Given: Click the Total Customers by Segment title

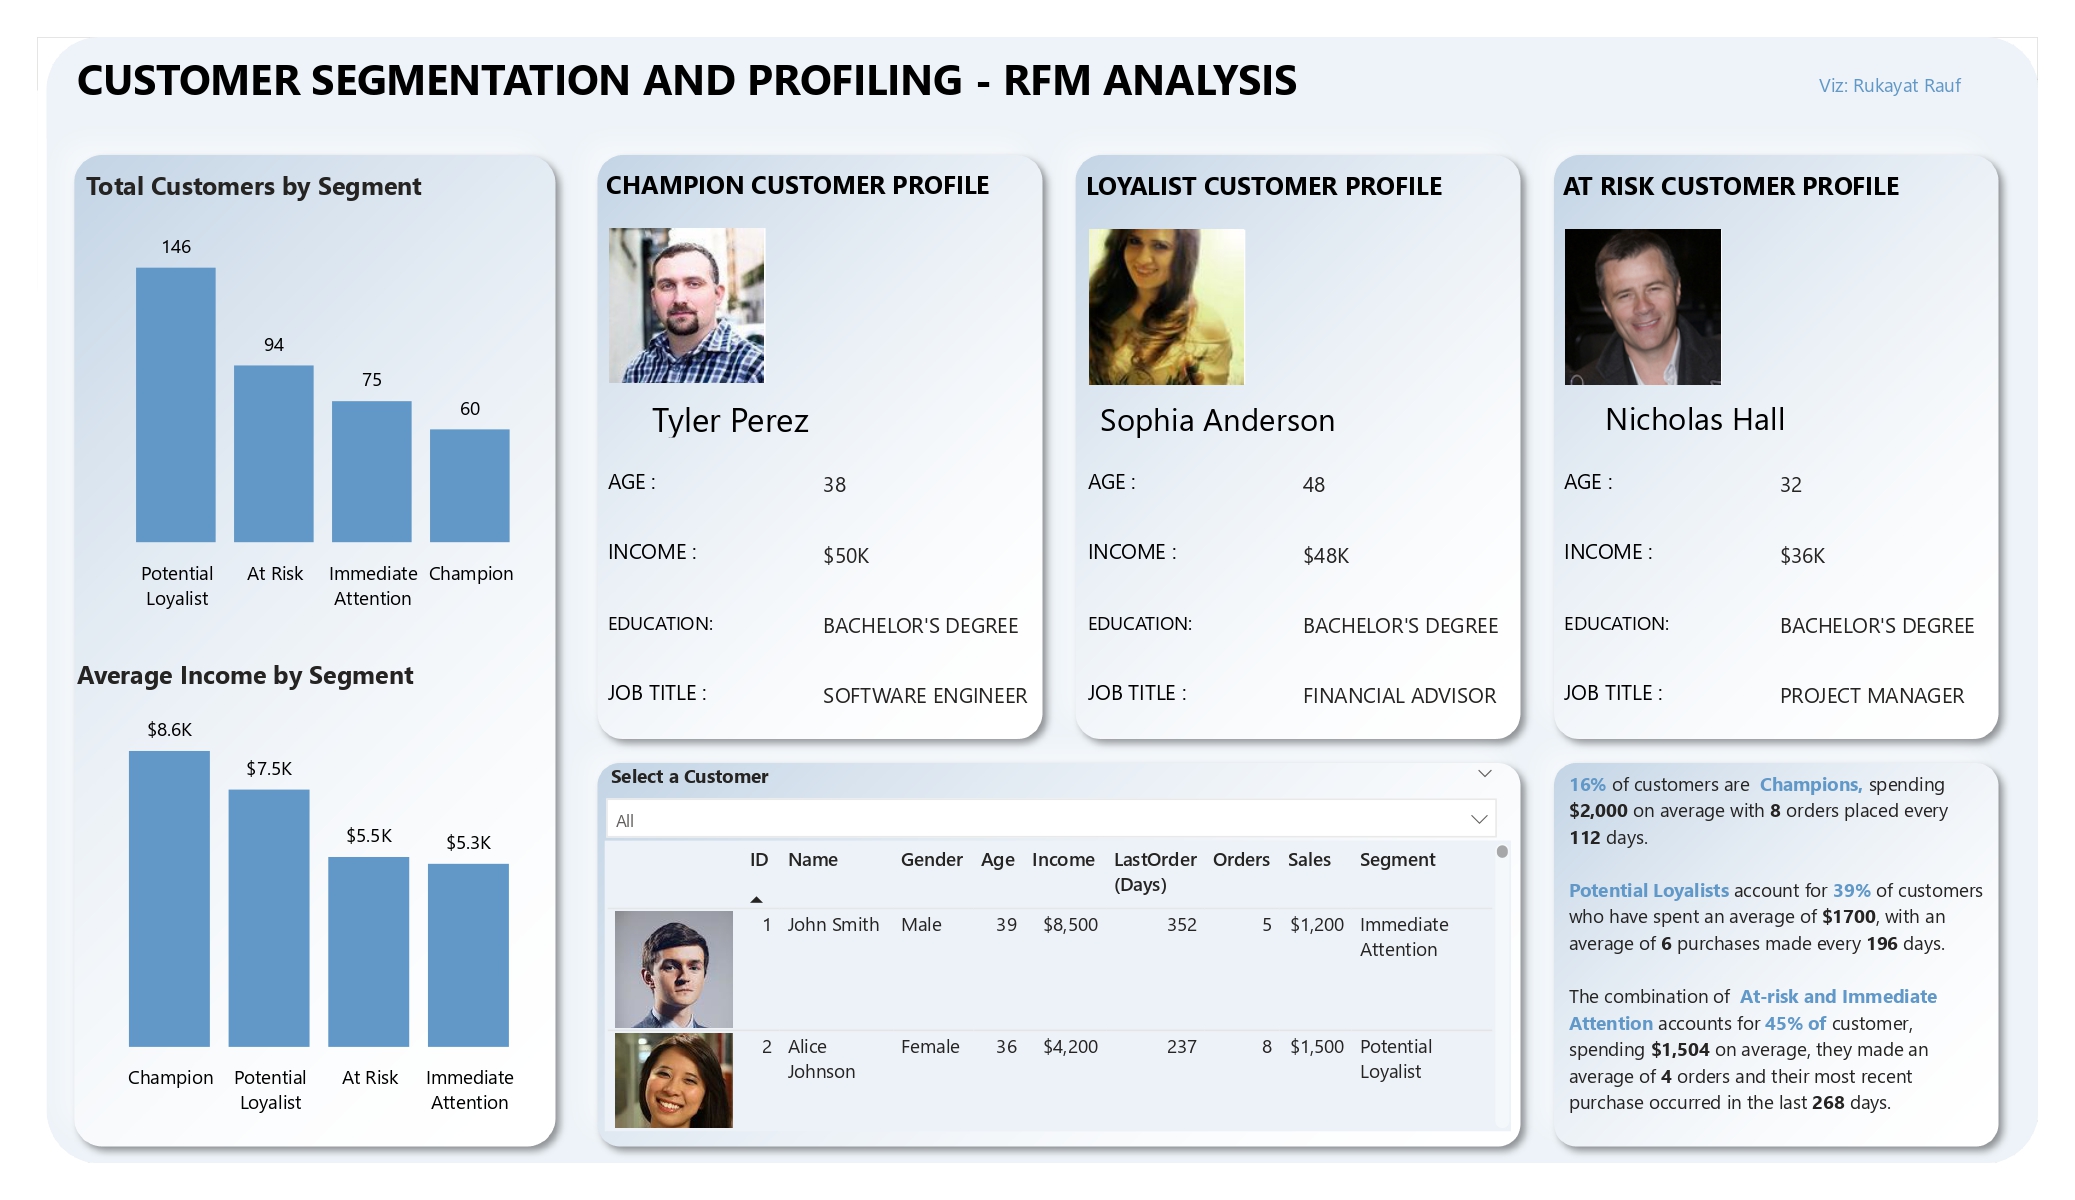Looking at the screenshot, I should [254, 187].
